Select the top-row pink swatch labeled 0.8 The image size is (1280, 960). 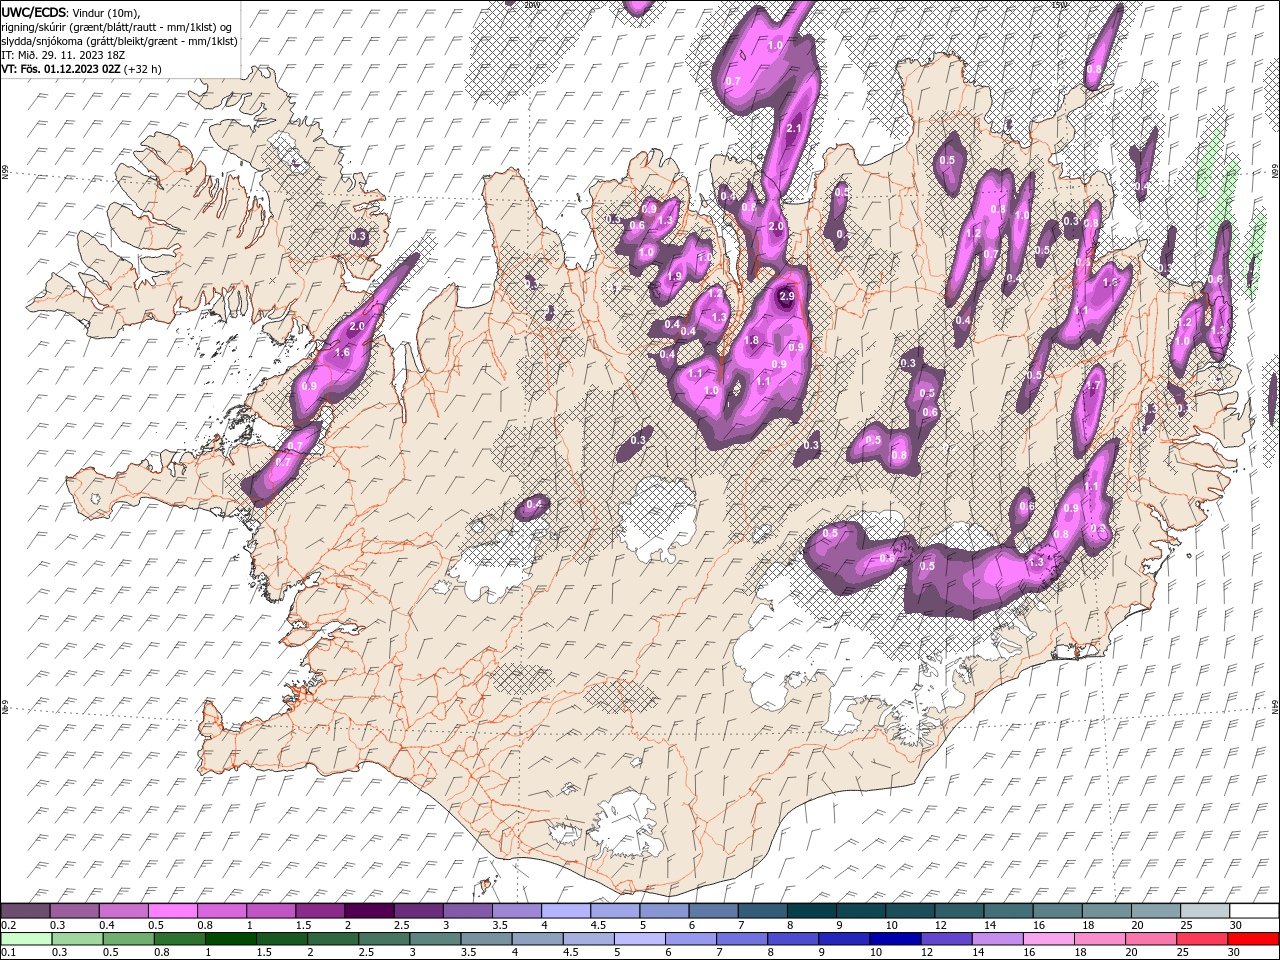[x=221, y=911]
